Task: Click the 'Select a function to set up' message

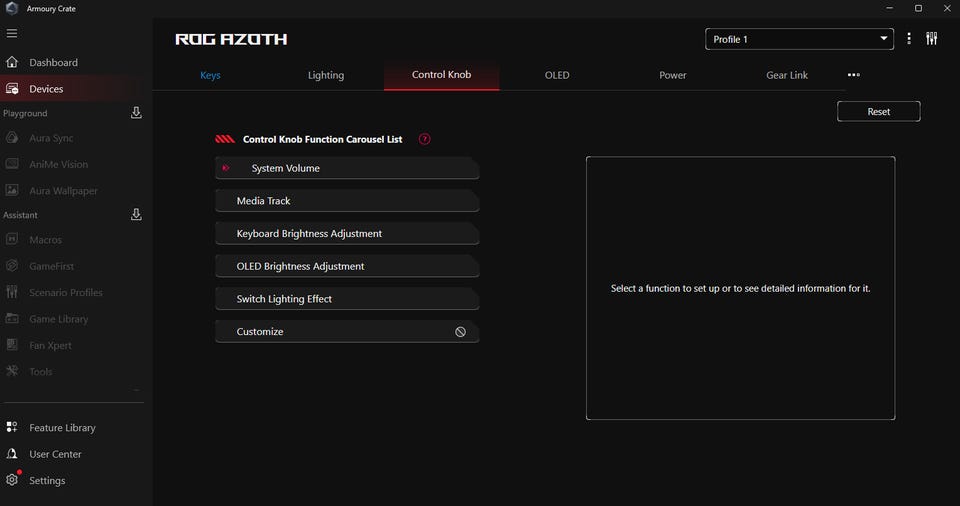Action: pos(740,288)
